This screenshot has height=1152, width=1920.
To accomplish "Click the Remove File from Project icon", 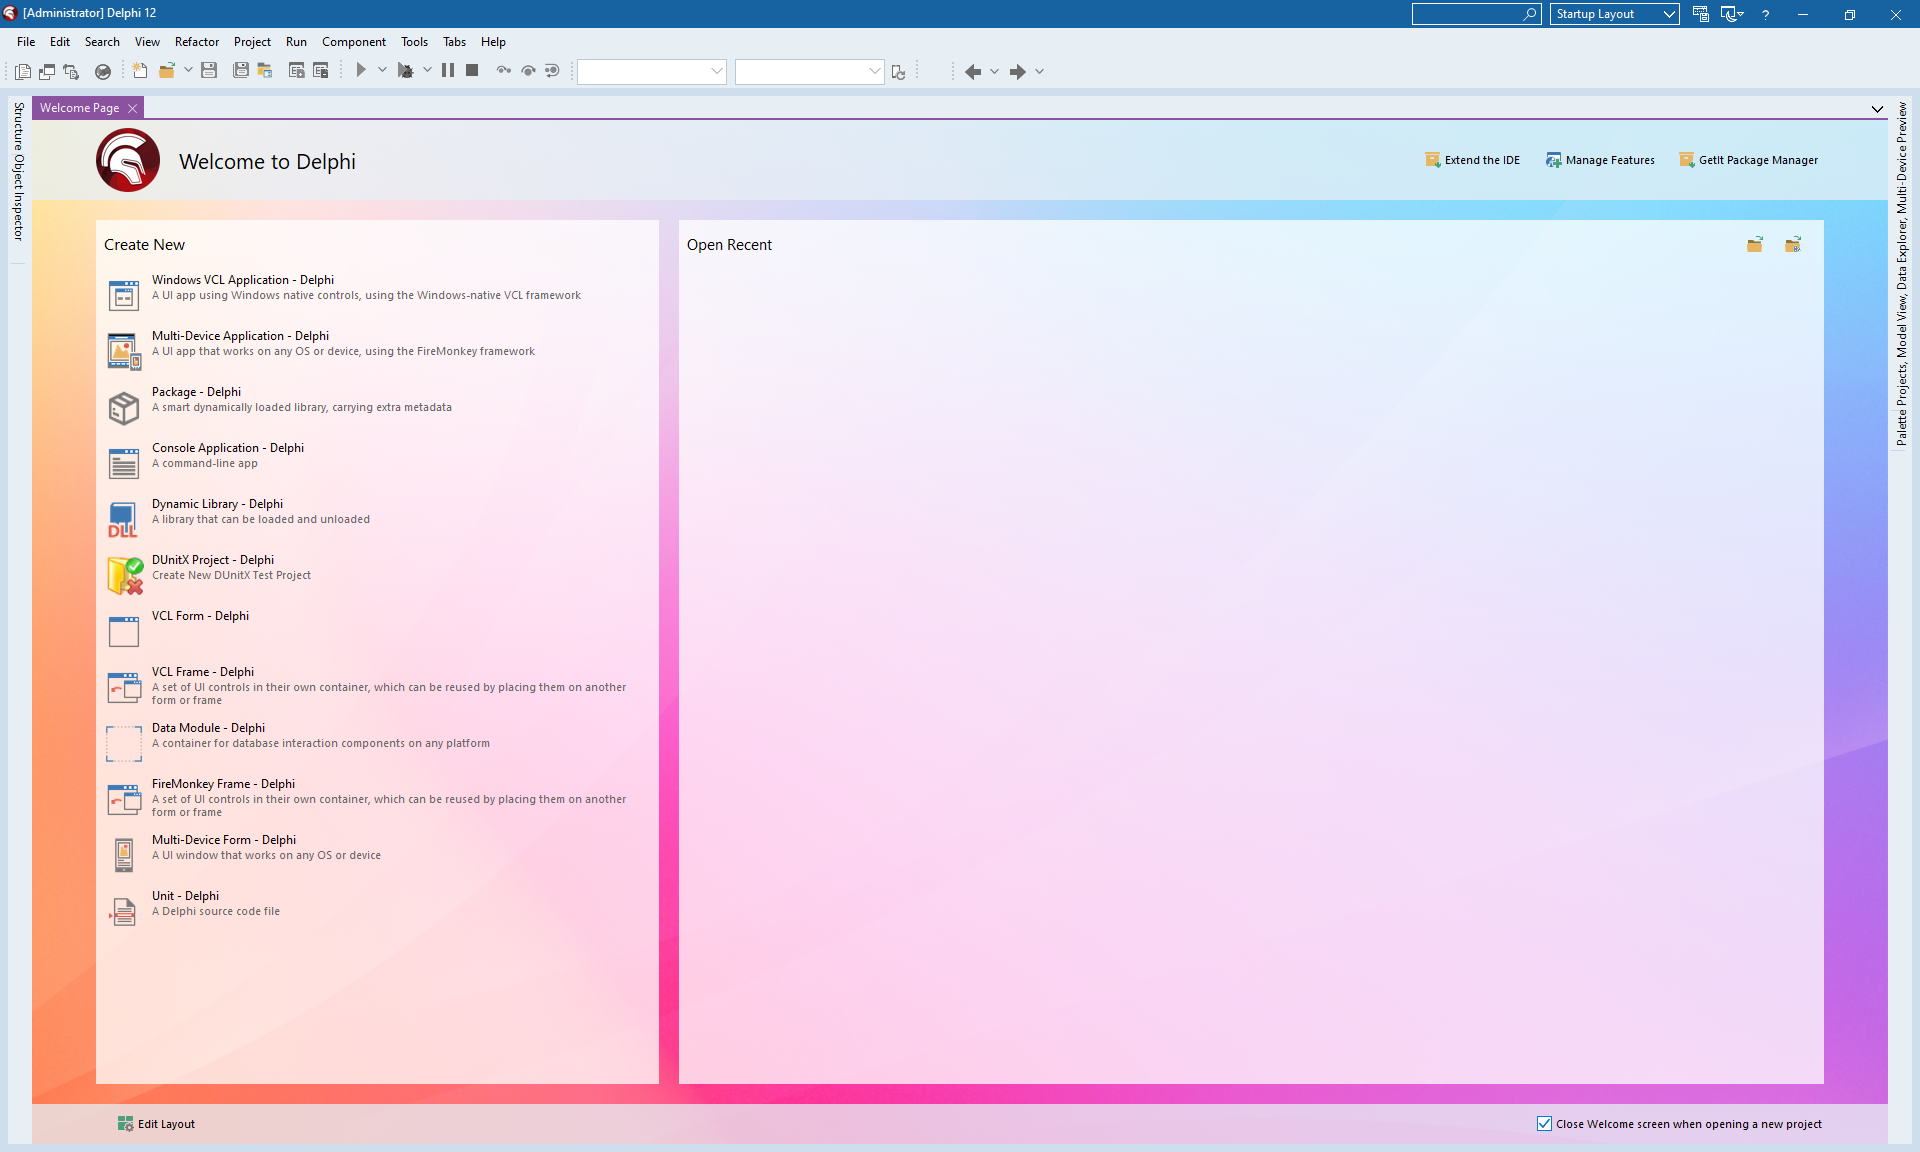I will click(321, 71).
